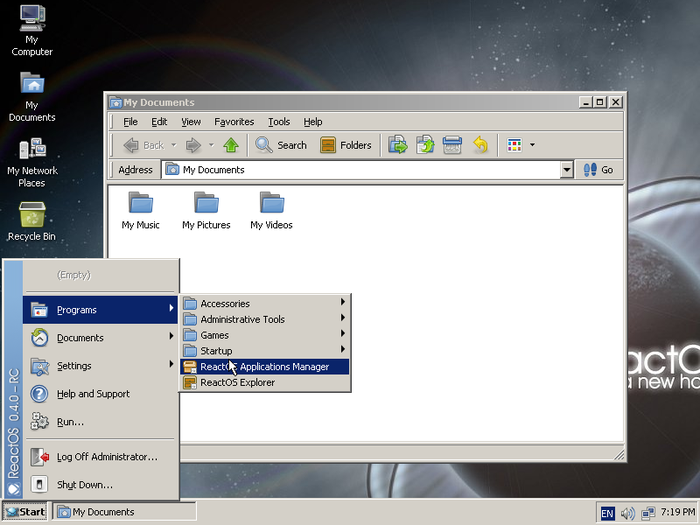
Task: Click the Undo yellow arrow icon
Action: [x=480, y=145]
